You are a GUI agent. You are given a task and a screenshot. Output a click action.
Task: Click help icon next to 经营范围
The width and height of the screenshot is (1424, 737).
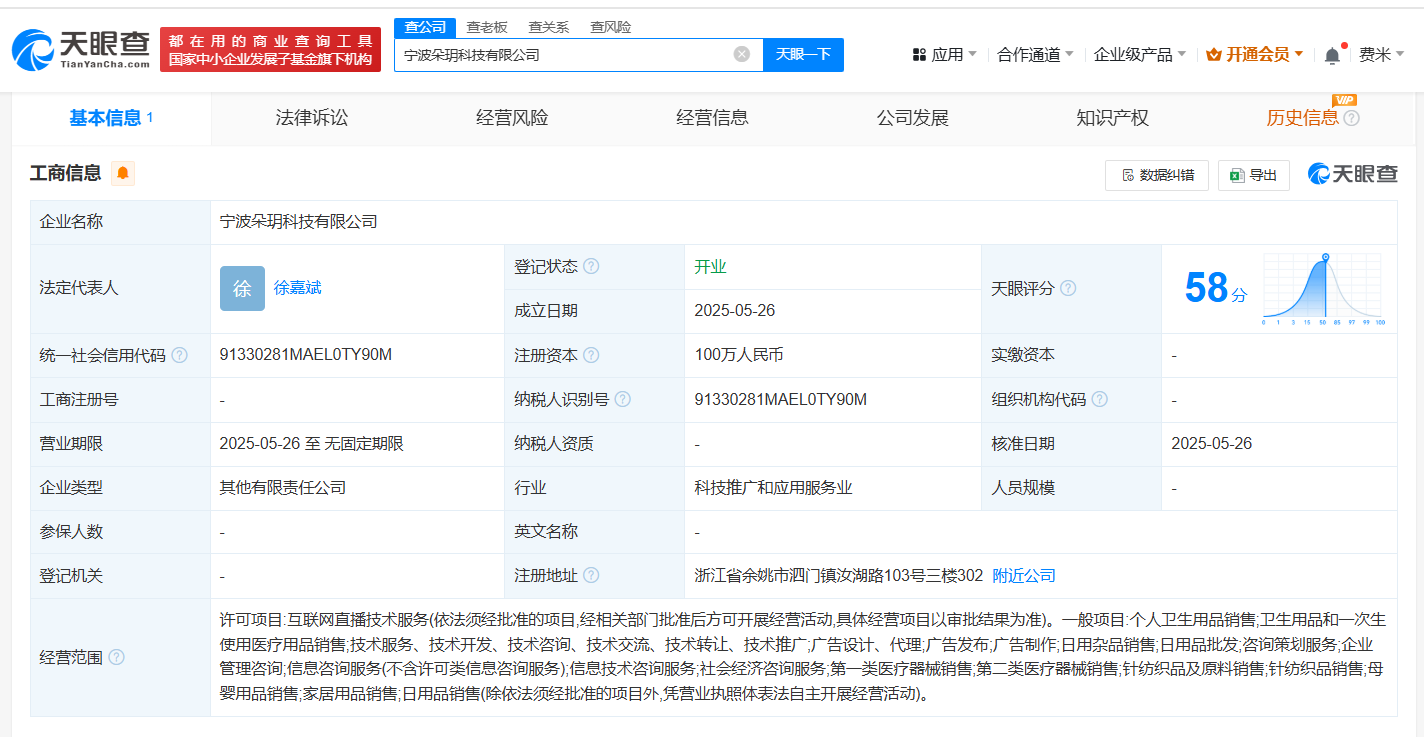pyautogui.click(x=116, y=657)
